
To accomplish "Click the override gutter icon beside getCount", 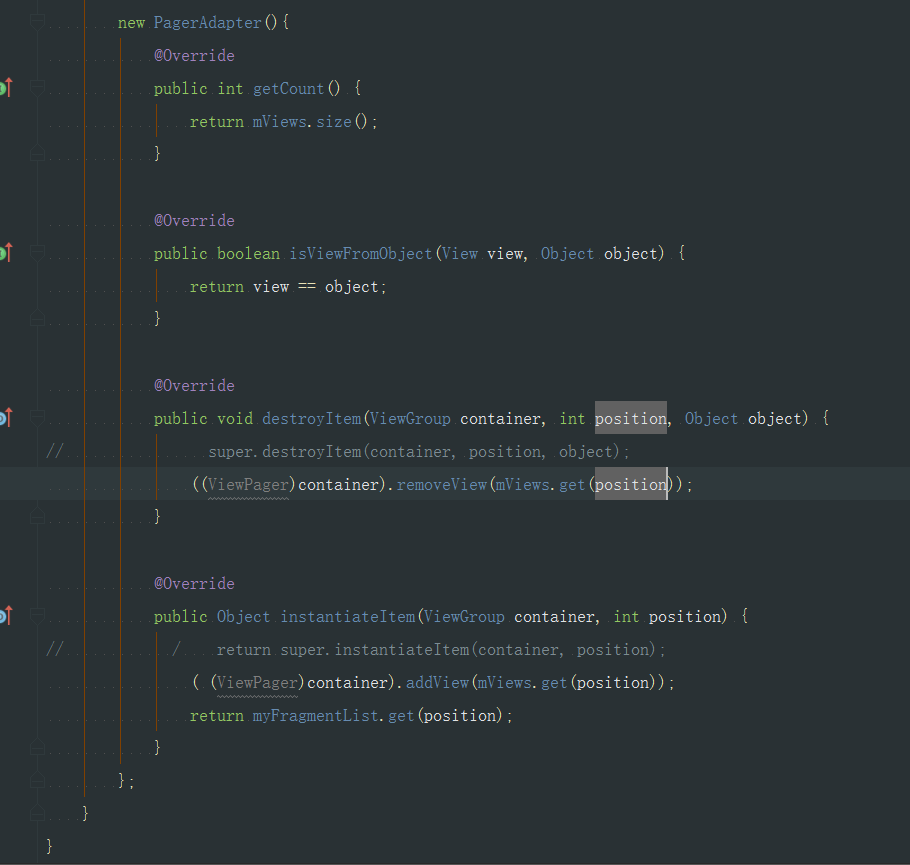I will point(6,88).
